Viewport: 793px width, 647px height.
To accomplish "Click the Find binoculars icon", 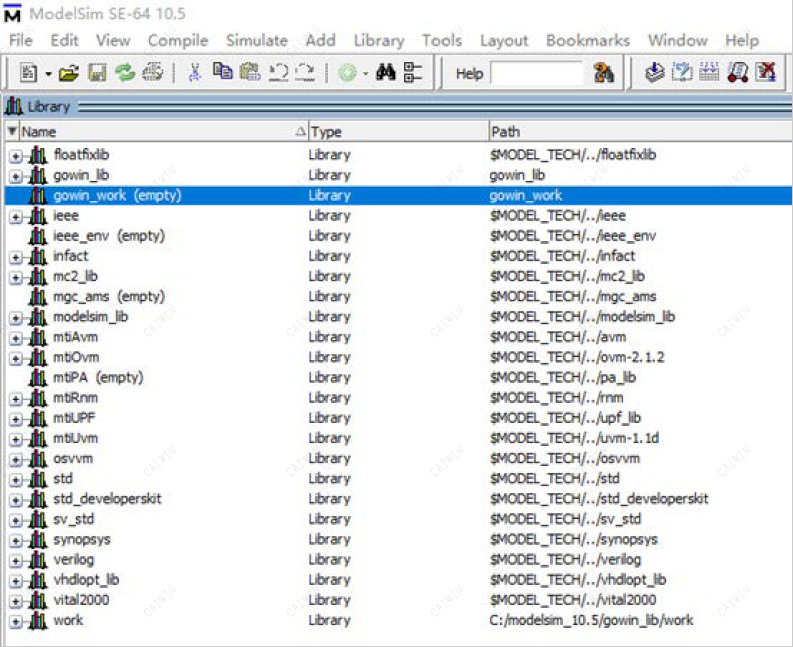I will (x=386, y=73).
